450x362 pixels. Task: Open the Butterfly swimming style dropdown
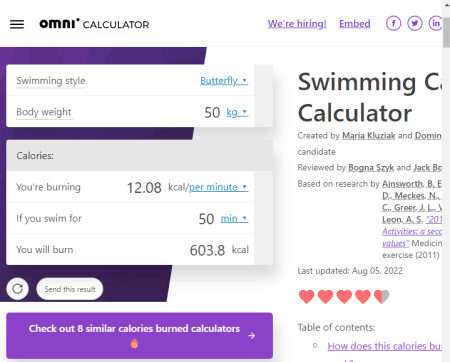coord(224,81)
